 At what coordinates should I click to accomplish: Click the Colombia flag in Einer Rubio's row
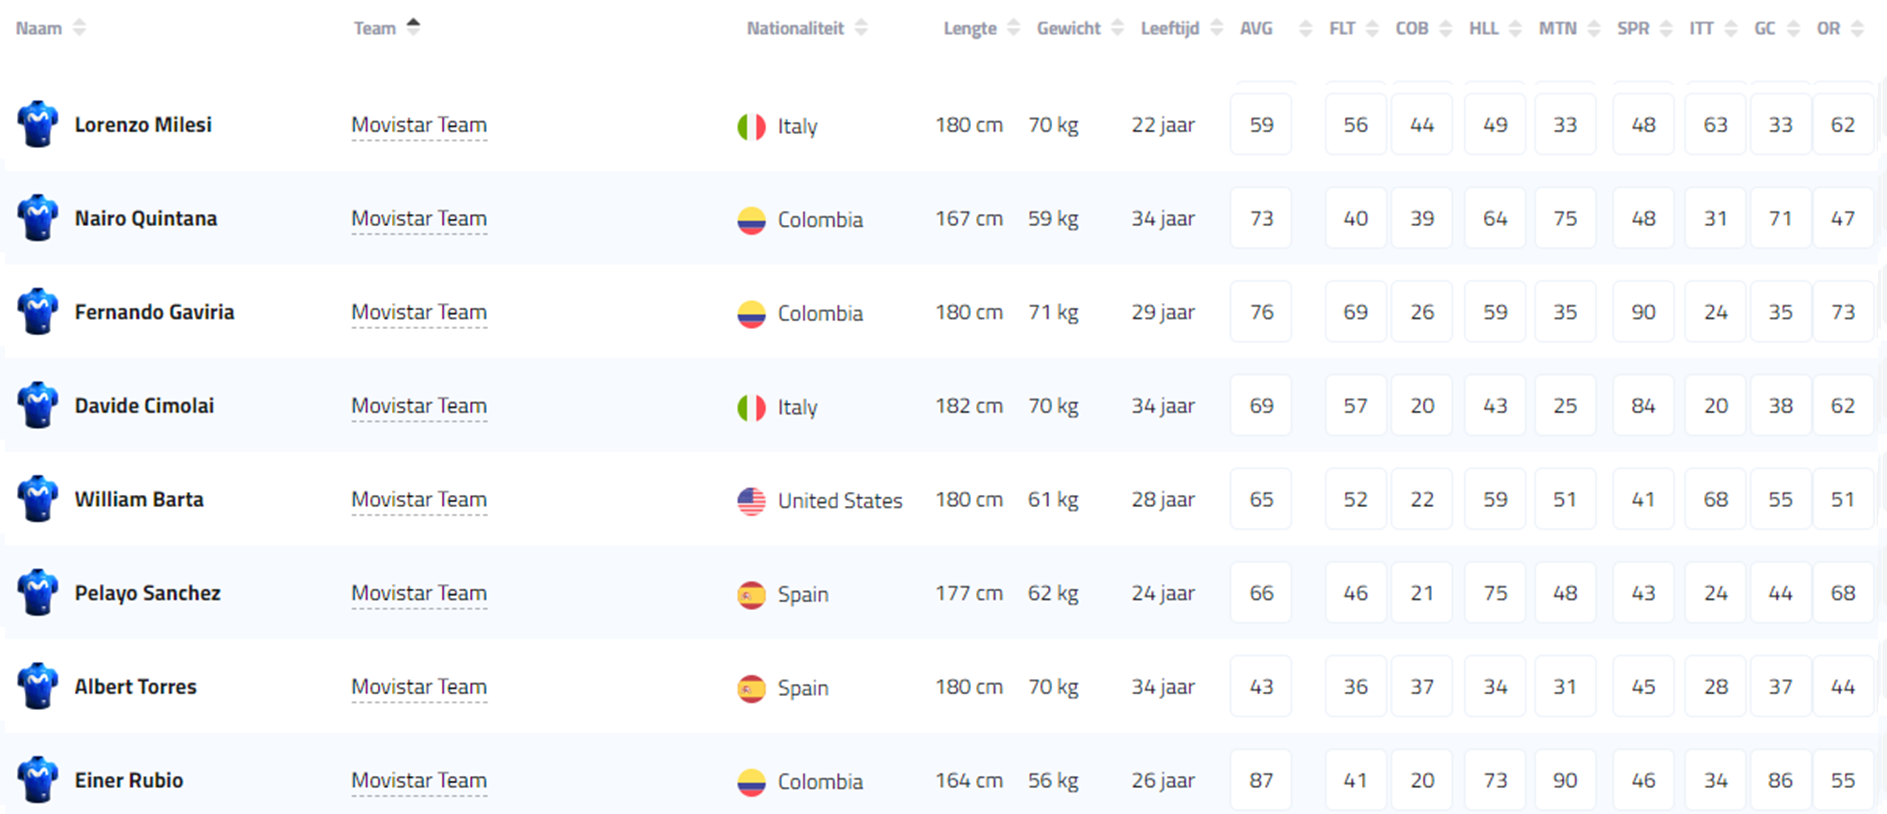tap(751, 782)
